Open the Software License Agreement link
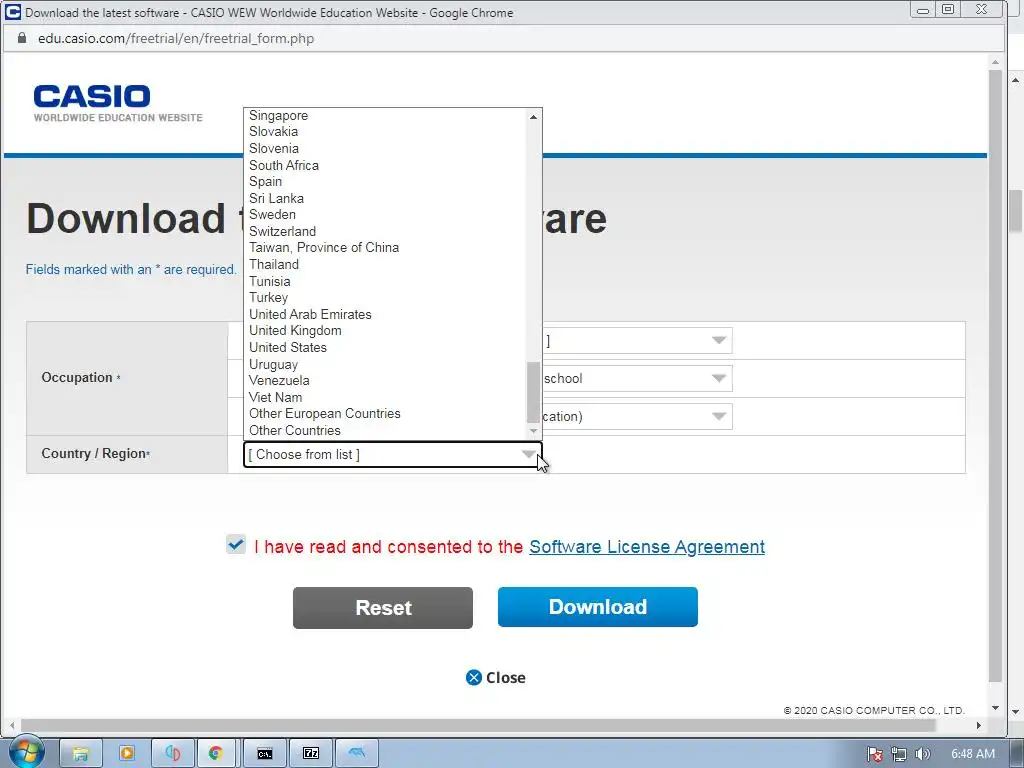Viewport: 1024px width, 768px height. click(647, 547)
